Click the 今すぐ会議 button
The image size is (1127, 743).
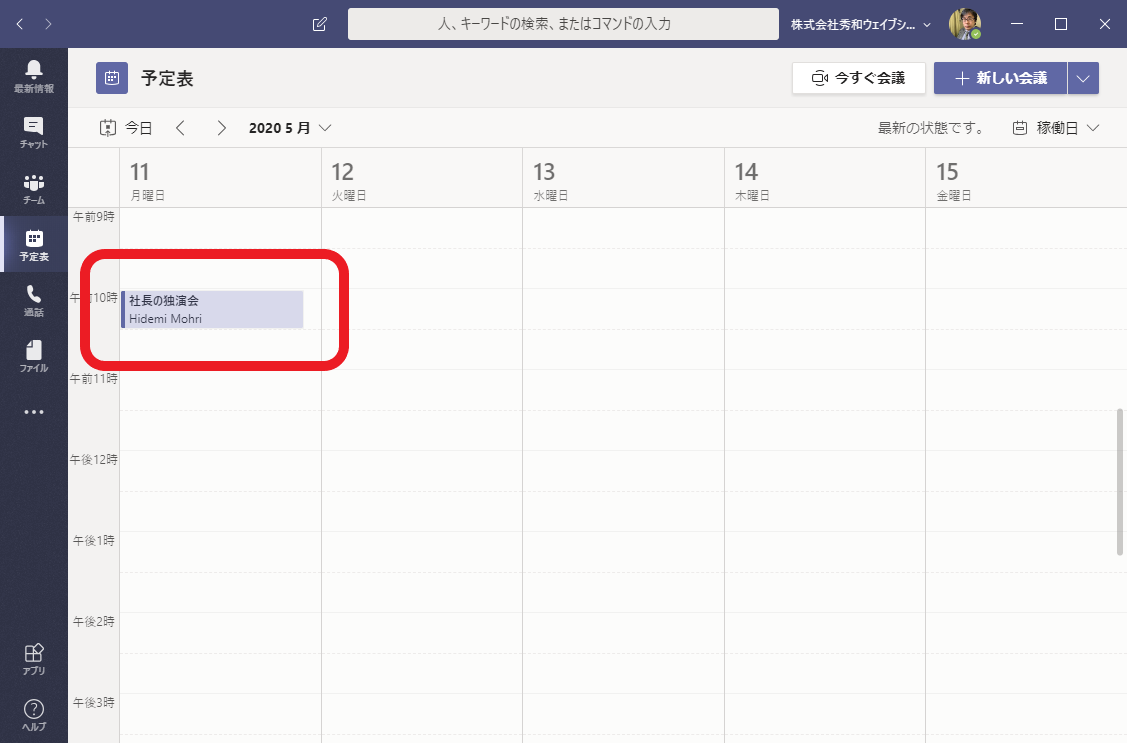tap(858, 78)
